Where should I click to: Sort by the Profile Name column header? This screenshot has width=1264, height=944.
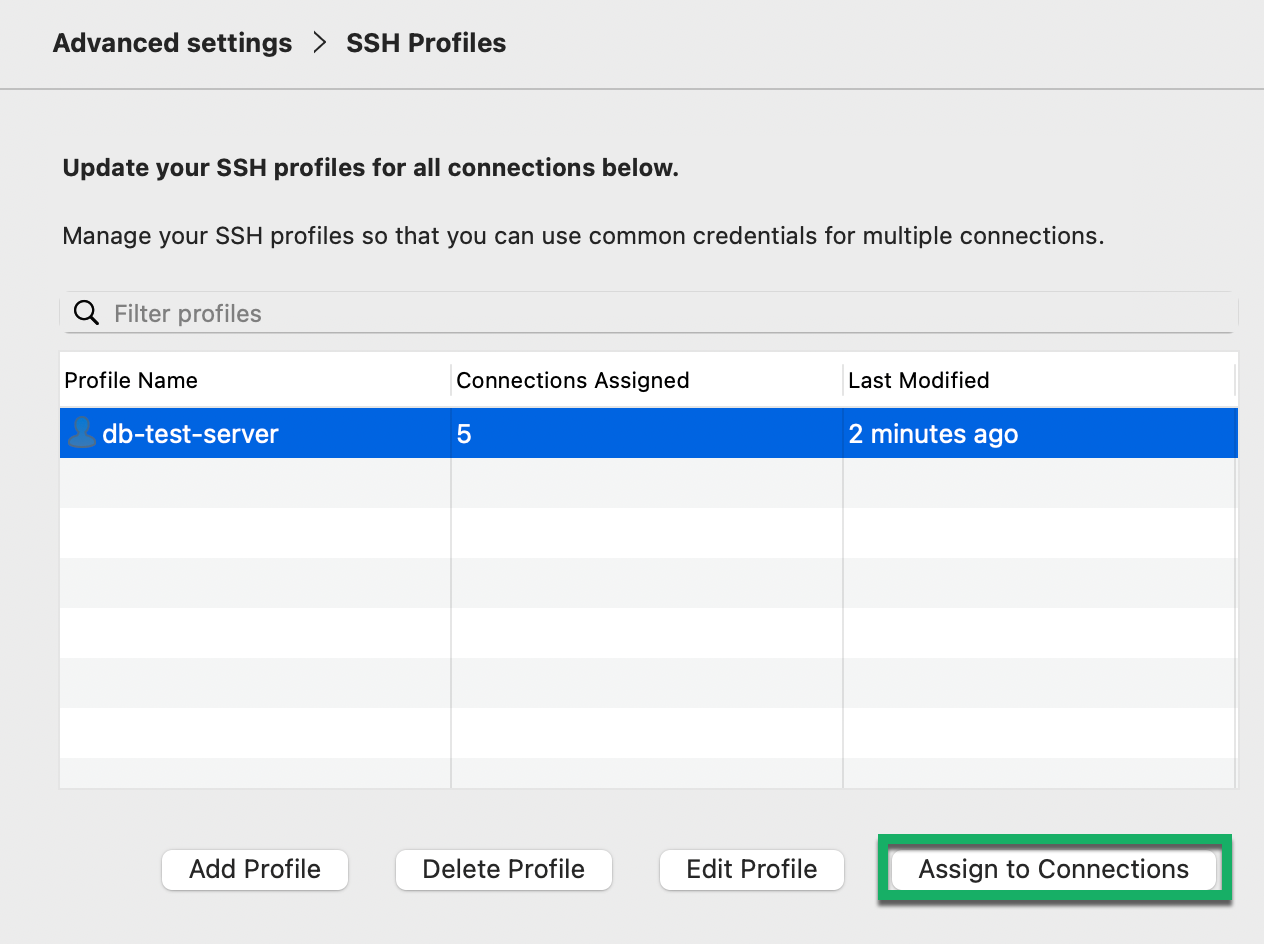pos(131,380)
